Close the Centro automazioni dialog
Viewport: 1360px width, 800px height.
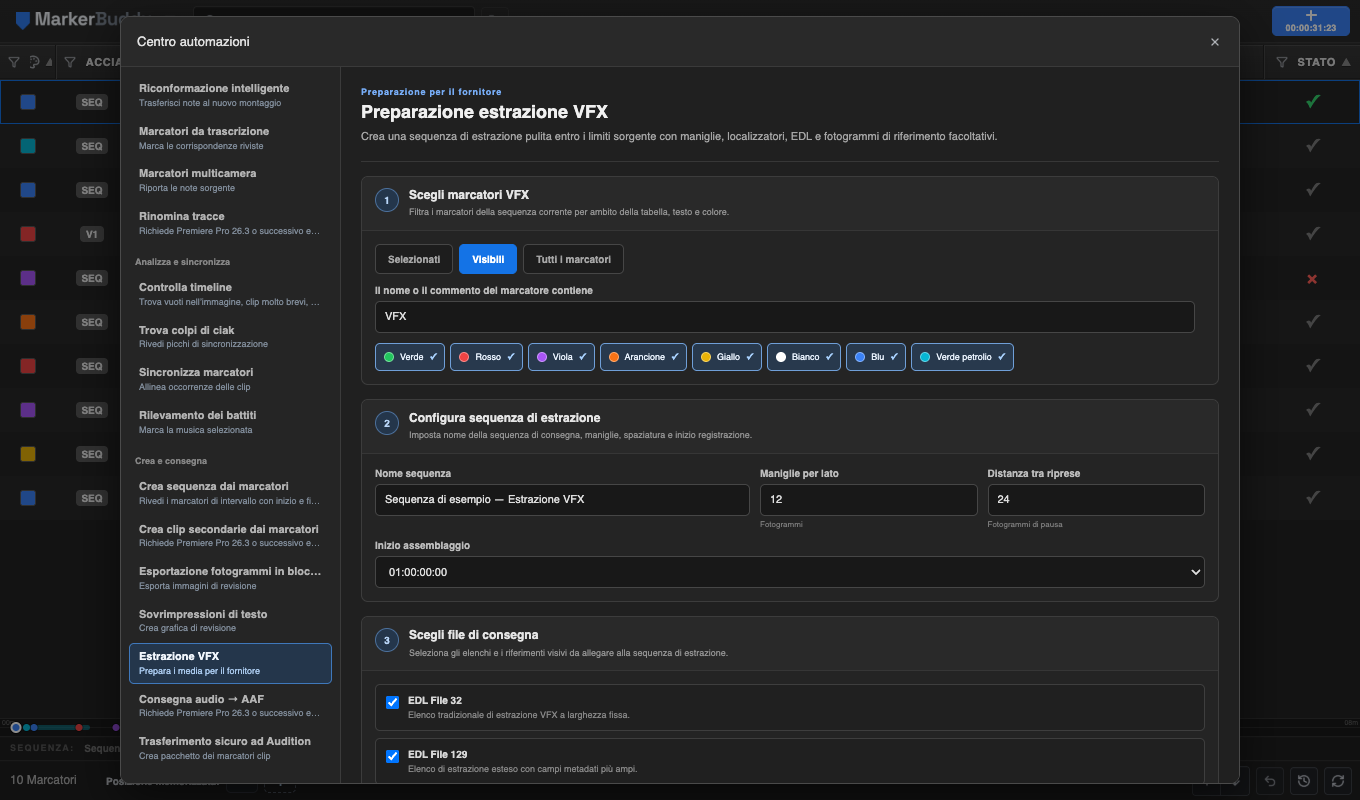click(1215, 42)
